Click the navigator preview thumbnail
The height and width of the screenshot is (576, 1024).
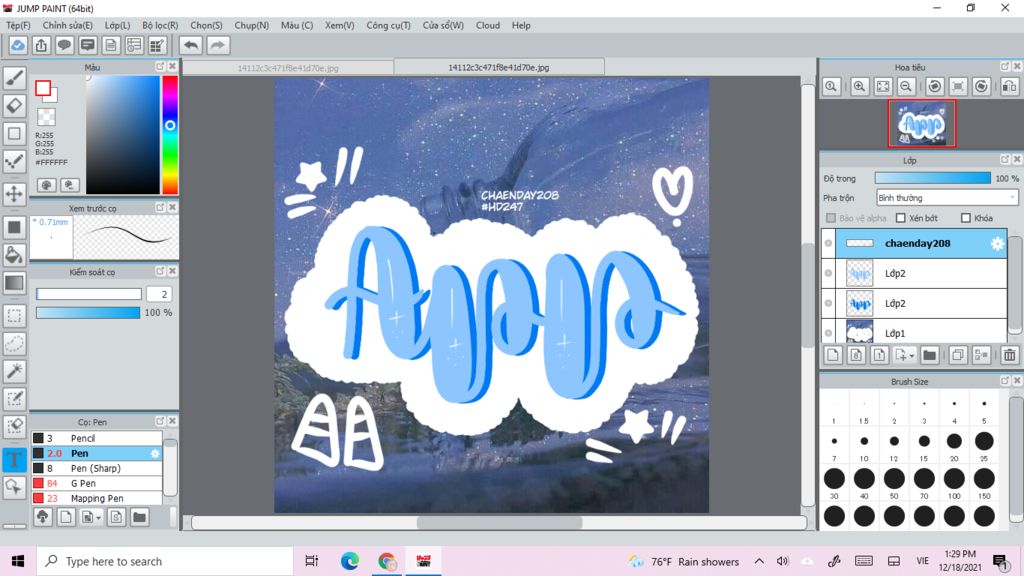click(921, 123)
